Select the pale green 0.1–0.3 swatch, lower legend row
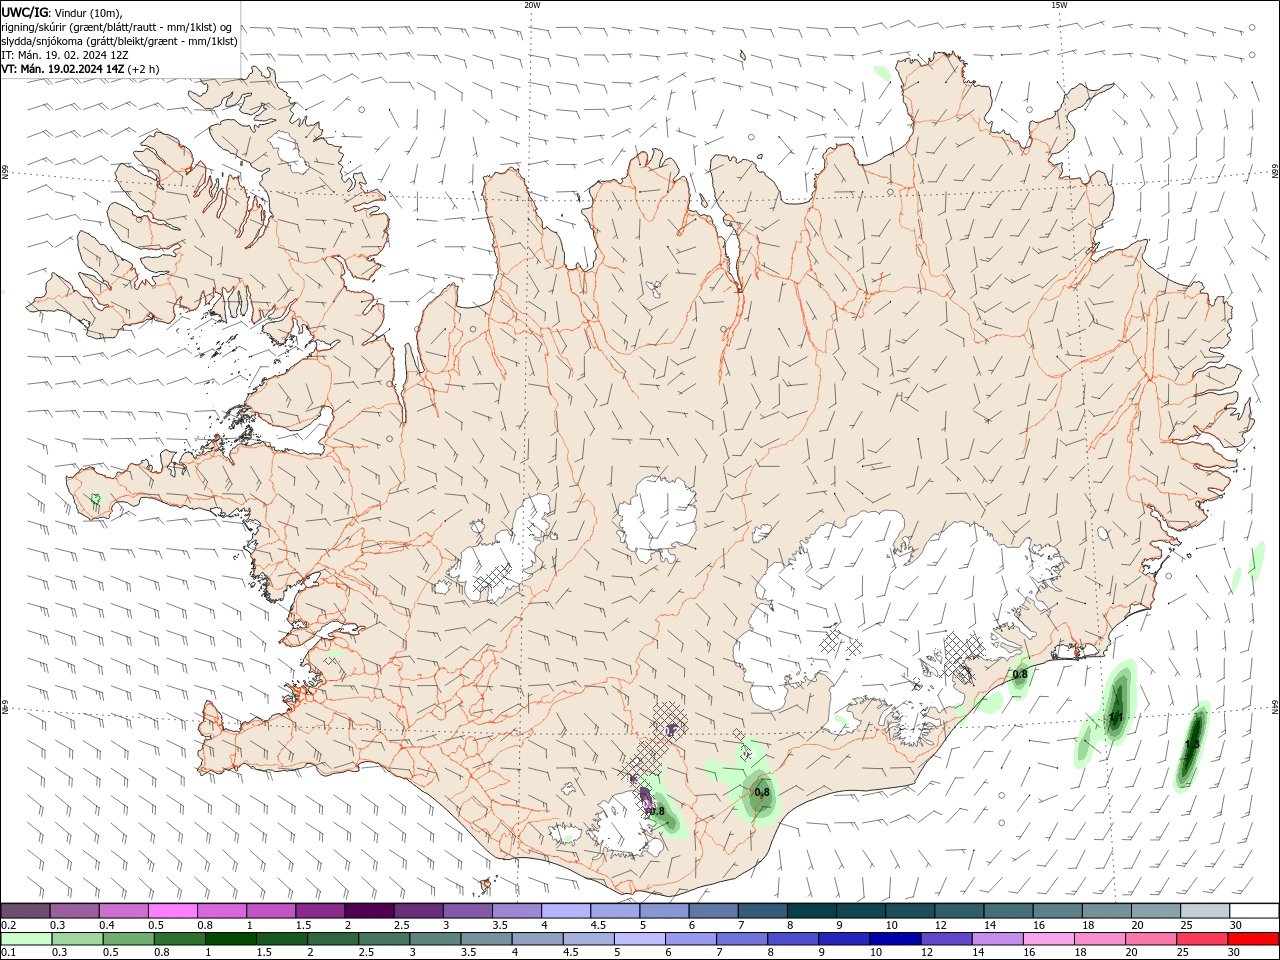Viewport: 1280px width, 960px height. point(26,939)
